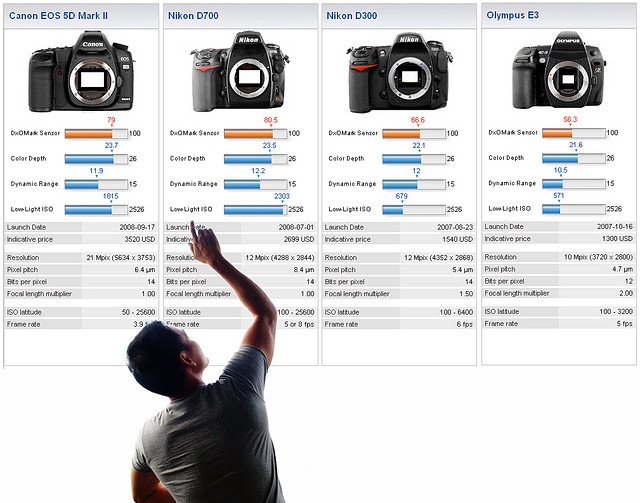Select the red score value 56.3
The image size is (640, 503).
[570, 119]
